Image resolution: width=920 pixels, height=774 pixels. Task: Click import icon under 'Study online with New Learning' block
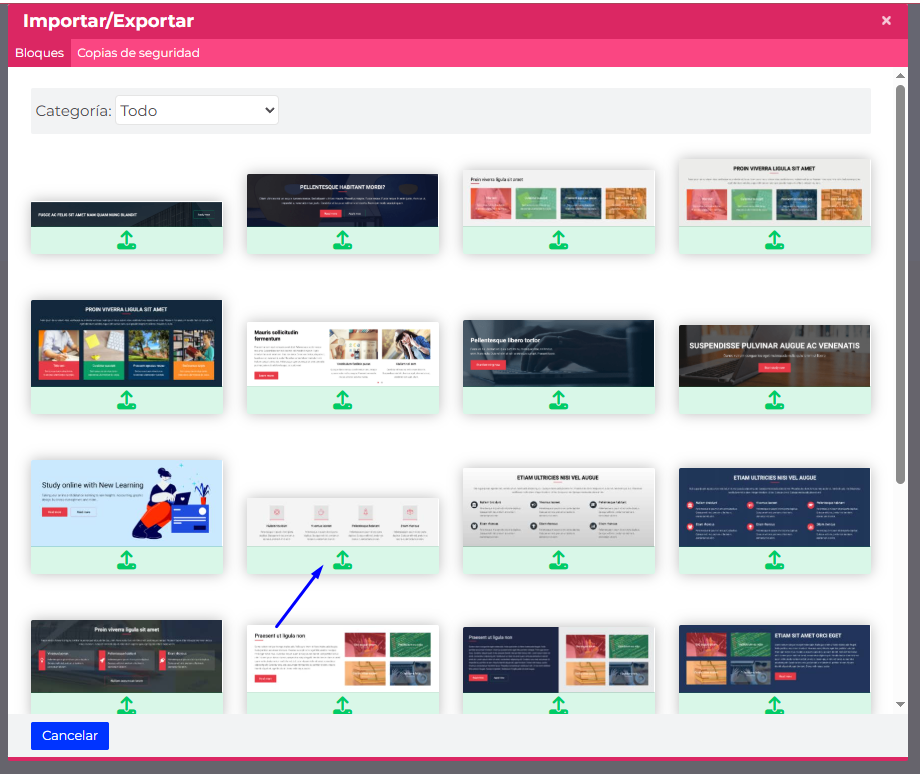[126, 560]
